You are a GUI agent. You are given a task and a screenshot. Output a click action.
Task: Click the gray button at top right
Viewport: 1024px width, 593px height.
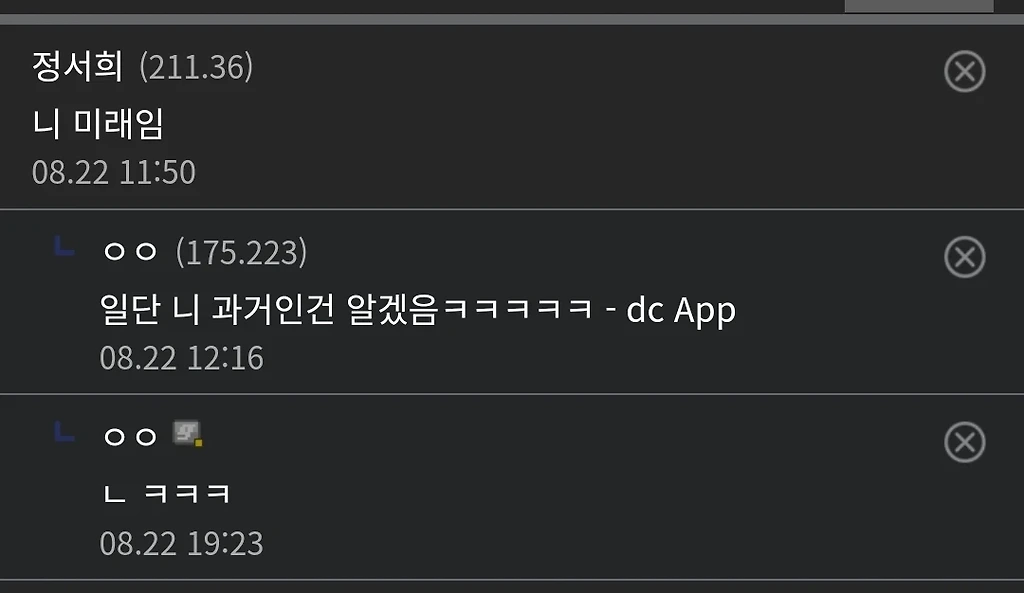pos(919,6)
